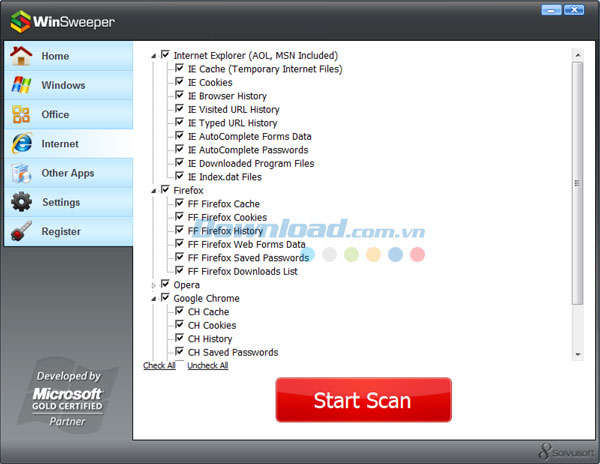Click the Start Scan button
The height and width of the screenshot is (464, 600).
364,400
